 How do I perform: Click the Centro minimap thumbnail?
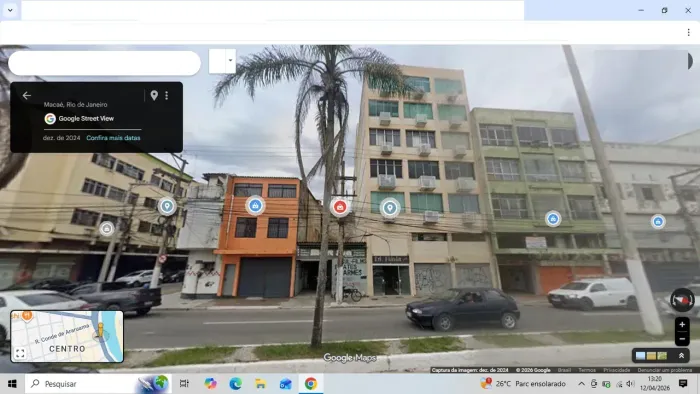point(67,336)
